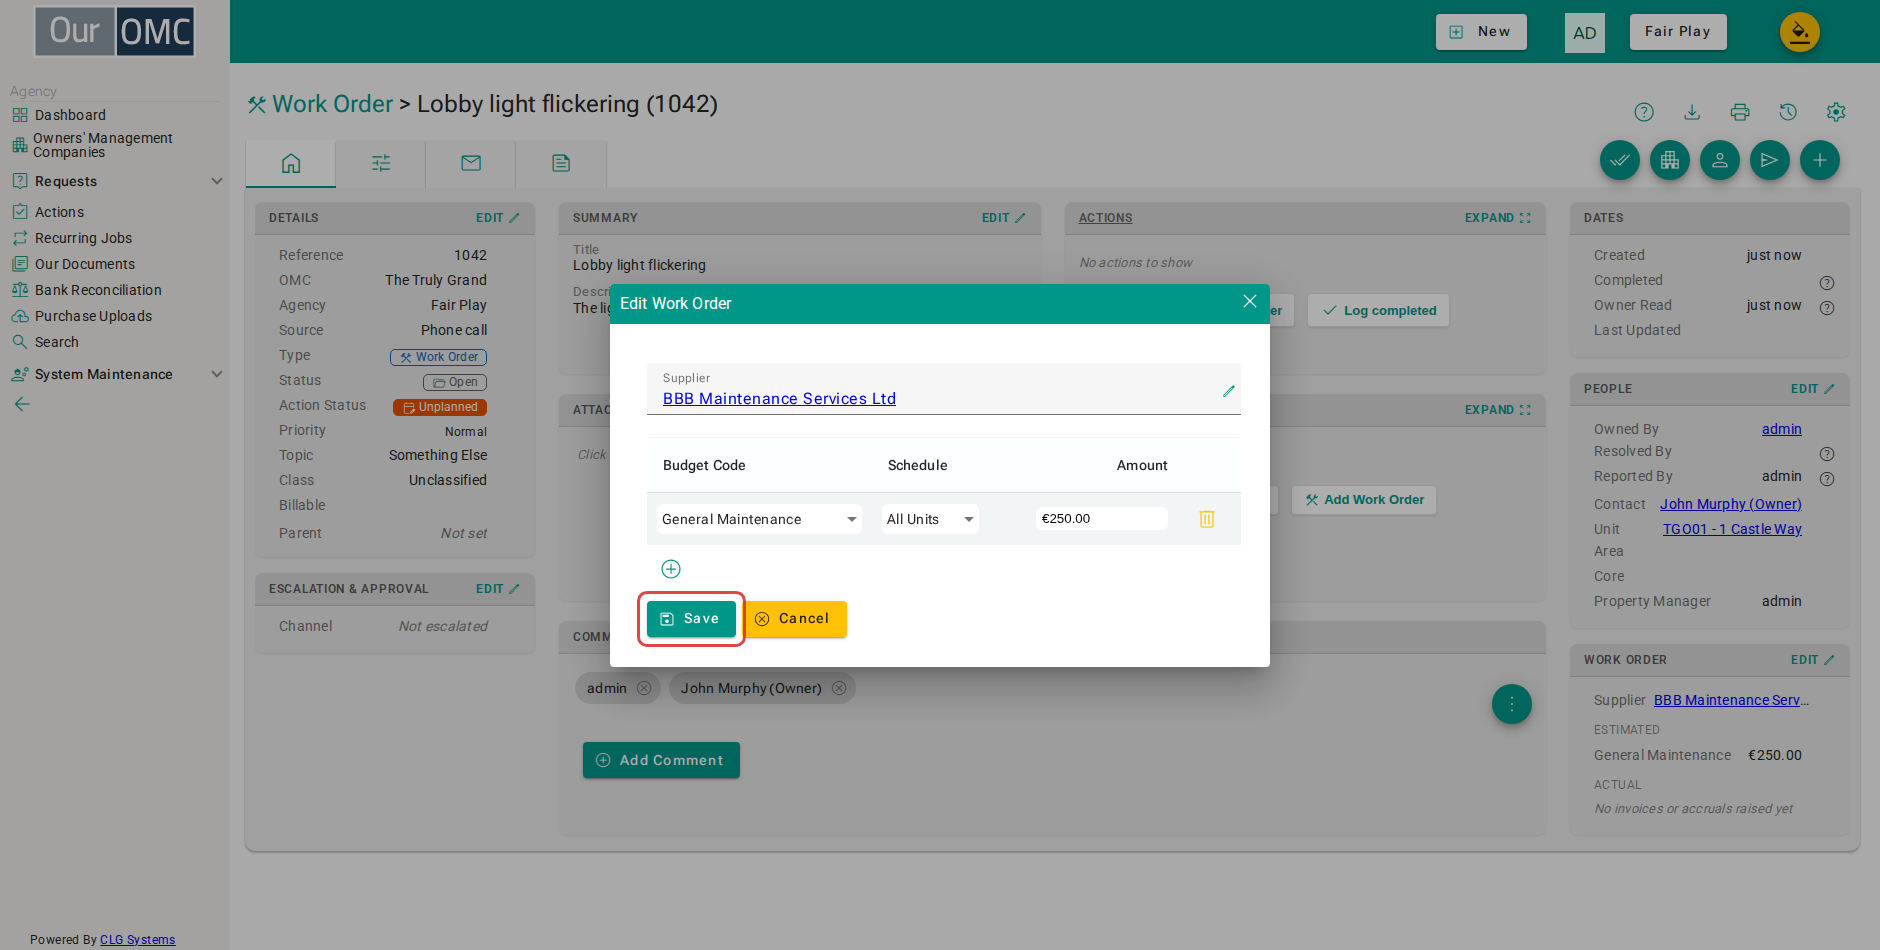Open Bank Reconciliation in the sidebar
Viewport: 1880px width, 950px height.
coord(98,290)
